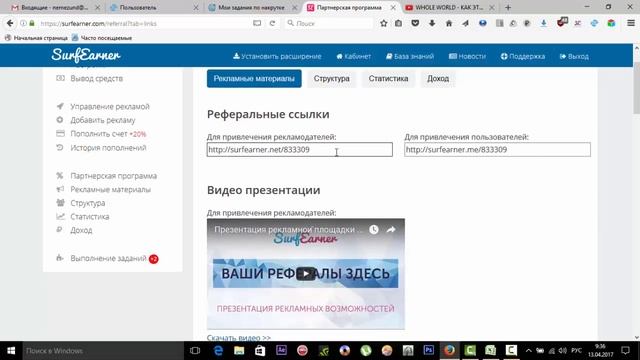
Task: Switch to the Структура tab
Action: pyautogui.click(x=331, y=78)
